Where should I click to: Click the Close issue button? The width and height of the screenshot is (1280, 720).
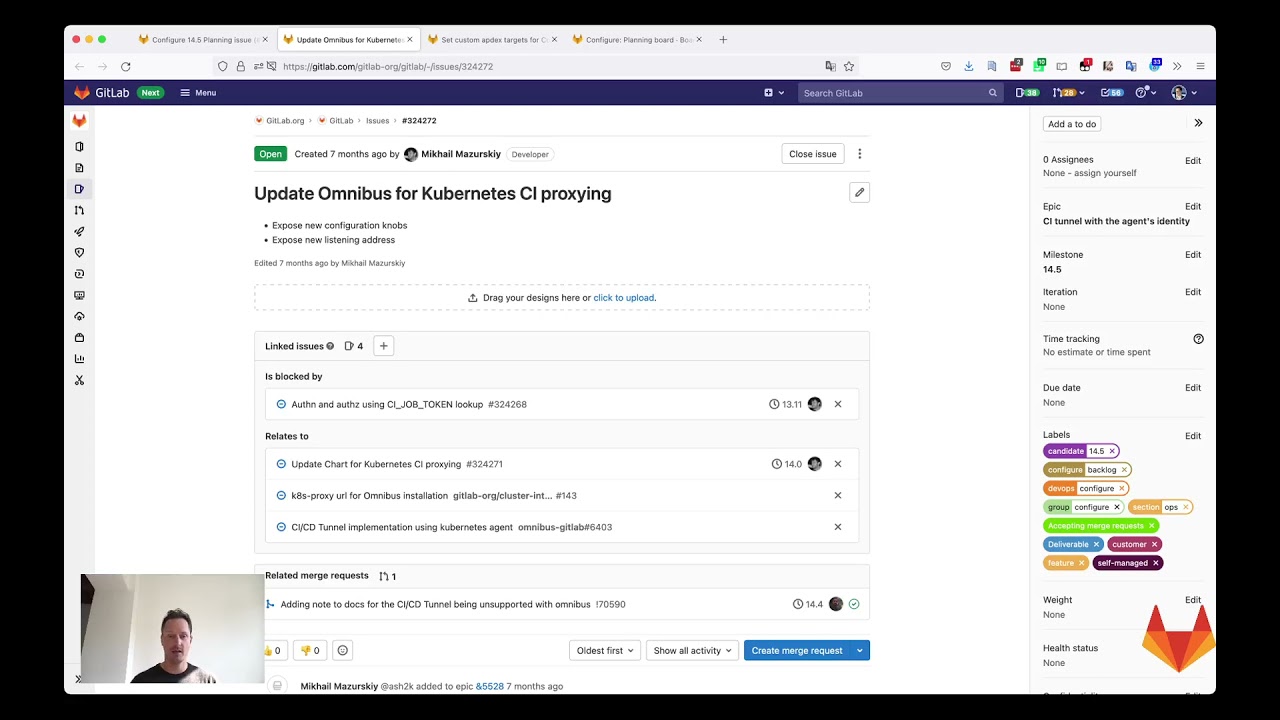point(812,154)
